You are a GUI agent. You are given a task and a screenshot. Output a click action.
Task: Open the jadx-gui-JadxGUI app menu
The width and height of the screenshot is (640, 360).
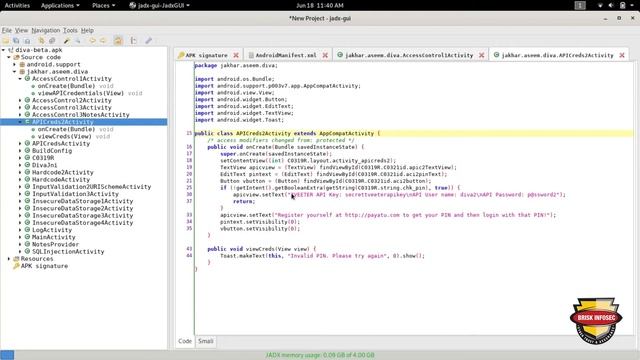160,5
